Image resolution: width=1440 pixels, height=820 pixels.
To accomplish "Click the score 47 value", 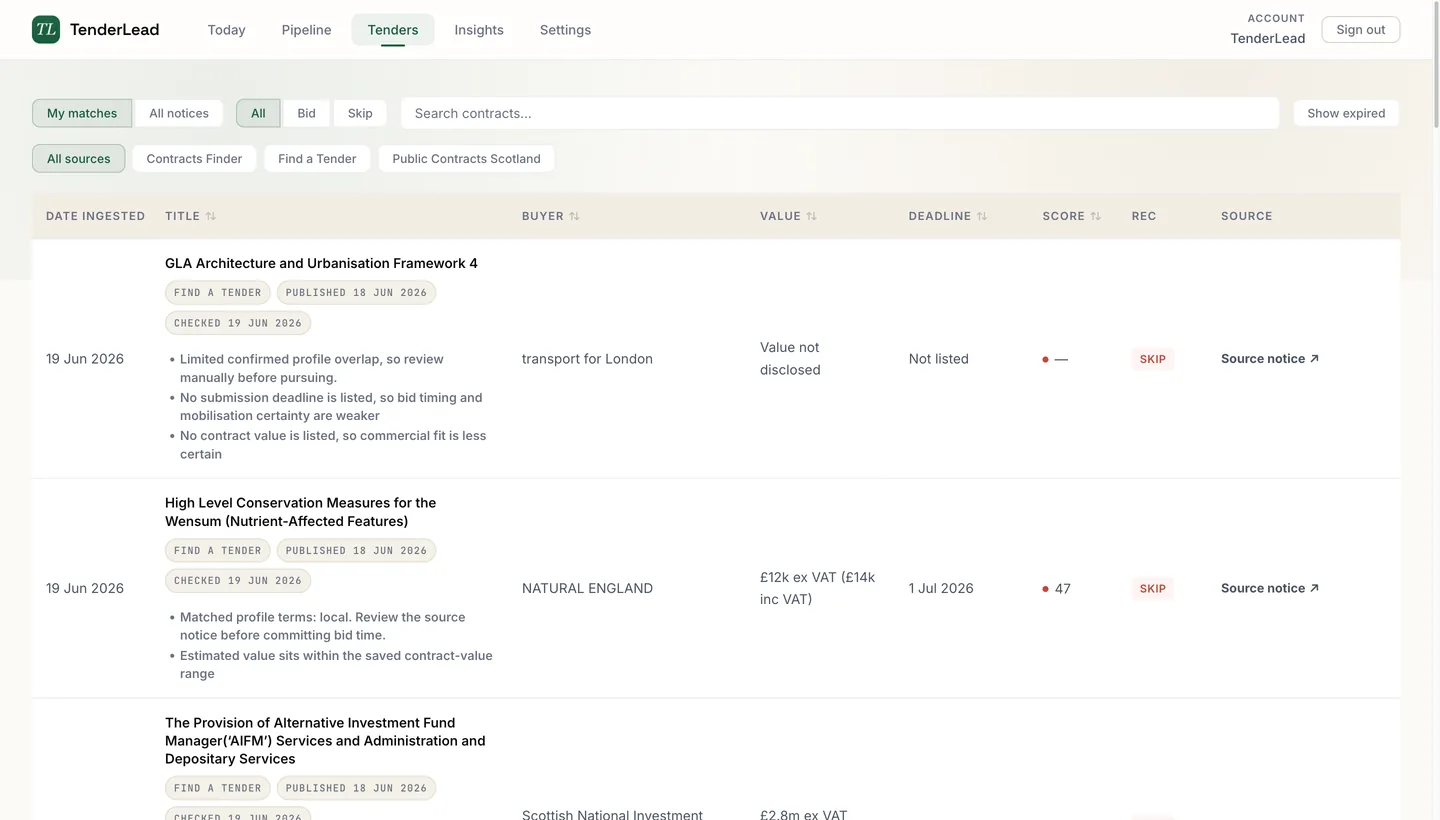I will tap(1062, 588).
